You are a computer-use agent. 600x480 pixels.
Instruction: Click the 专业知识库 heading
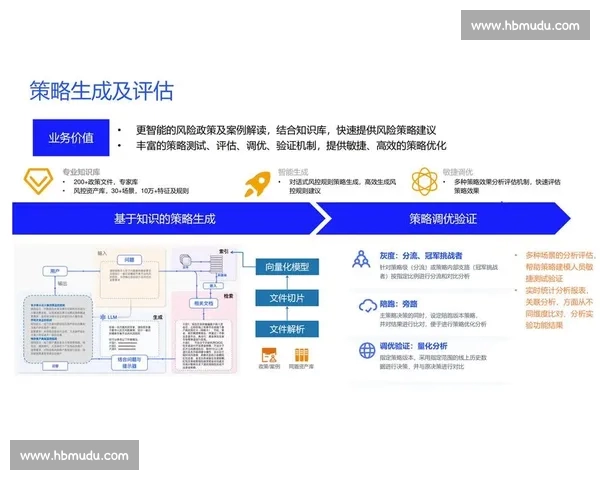[82, 172]
